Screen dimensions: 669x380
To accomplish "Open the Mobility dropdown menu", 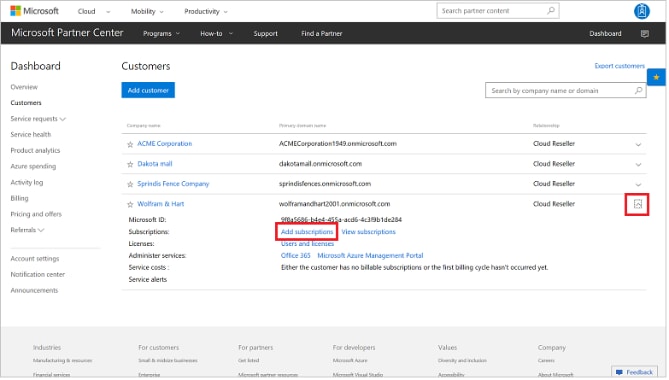I will 148,12.
